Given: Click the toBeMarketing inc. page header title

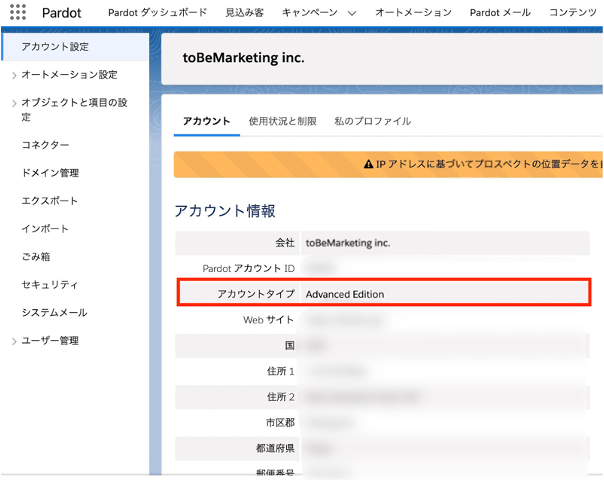Looking at the screenshot, I should [243, 58].
